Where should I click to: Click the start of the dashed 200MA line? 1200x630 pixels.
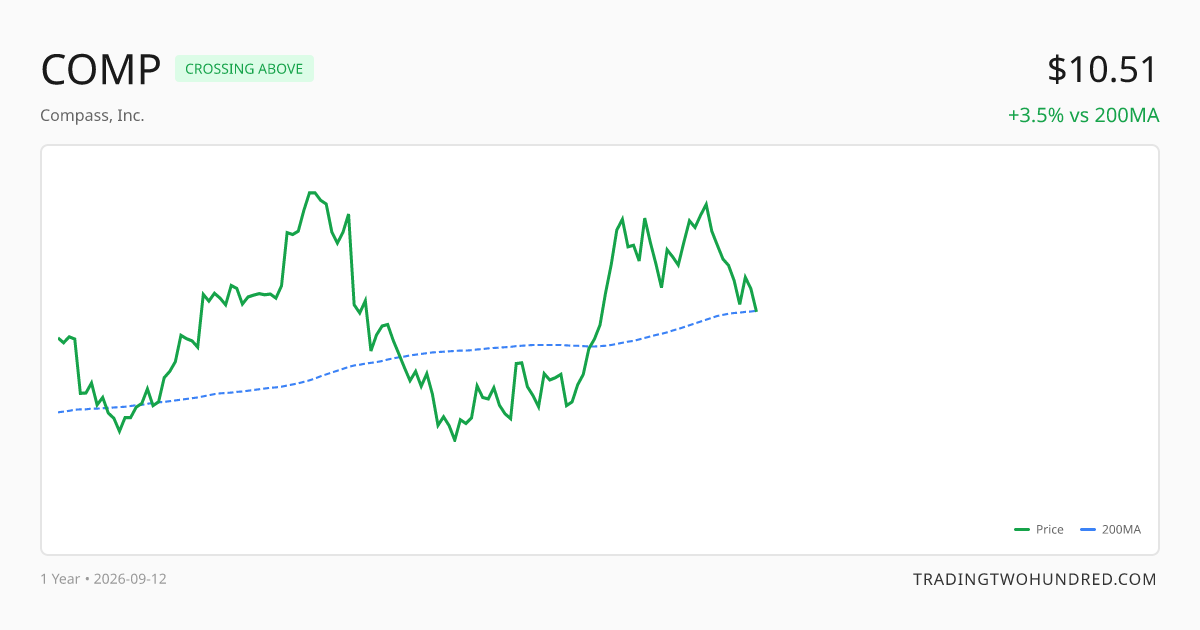(59, 412)
